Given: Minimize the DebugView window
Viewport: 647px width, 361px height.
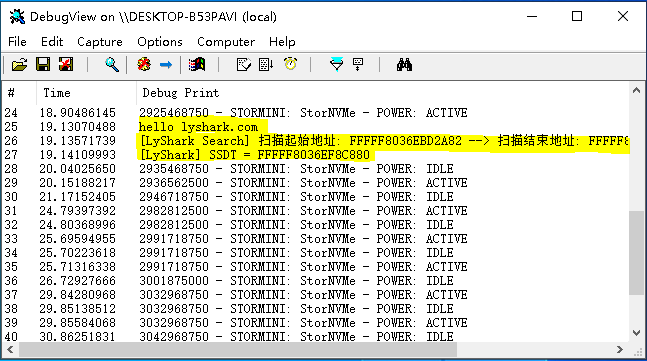Looking at the screenshot, I should pyautogui.click(x=532, y=17).
